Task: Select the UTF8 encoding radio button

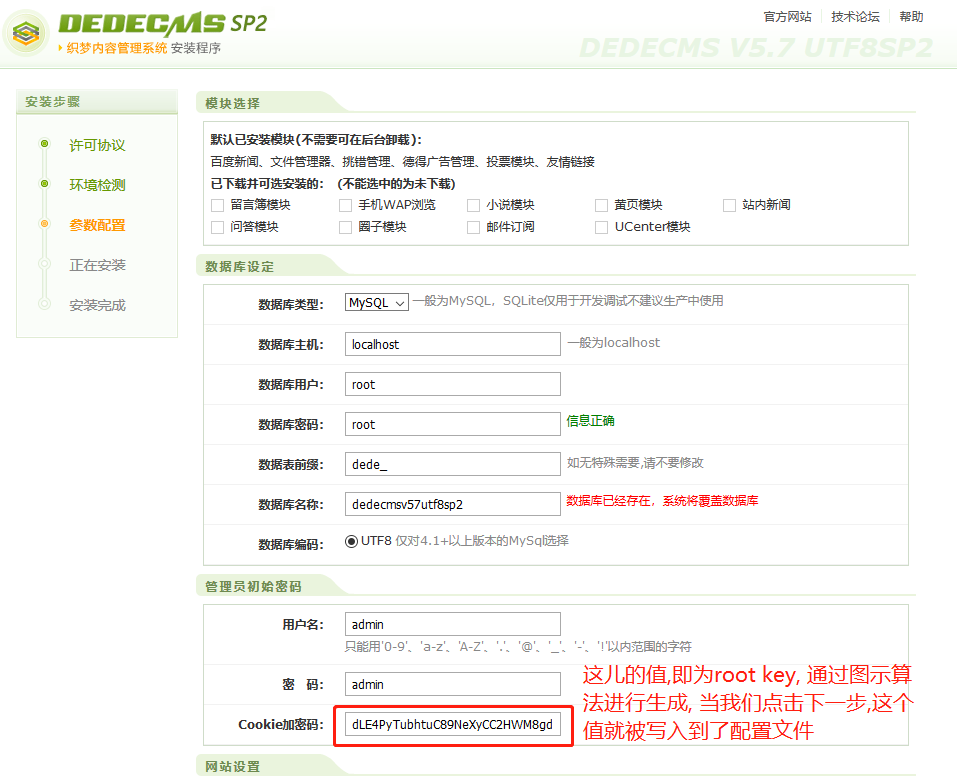Action: pyautogui.click(x=352, y=541)
